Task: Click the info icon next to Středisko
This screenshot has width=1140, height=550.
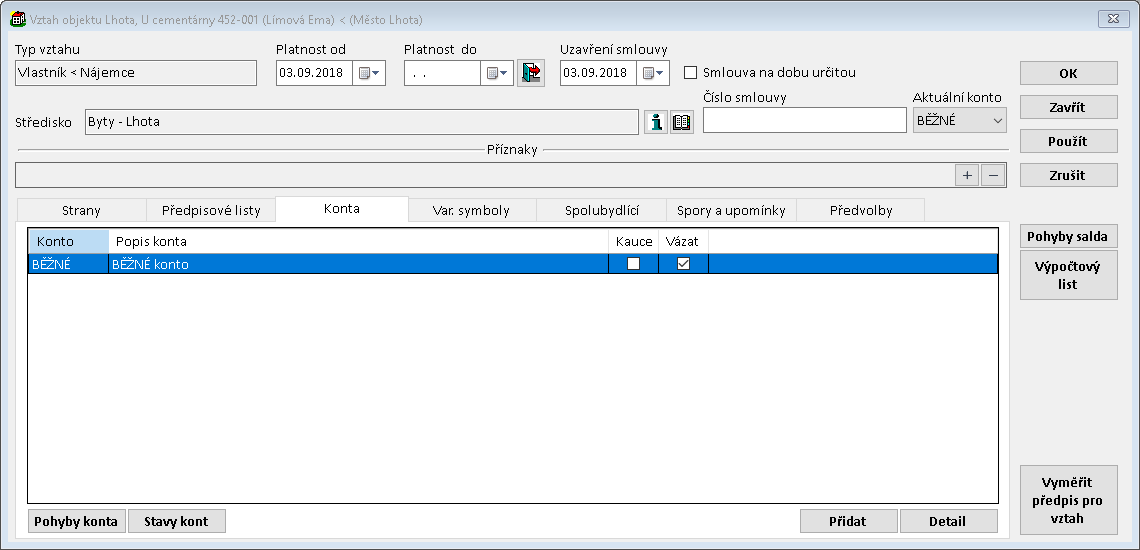Action: click(656, 122)
